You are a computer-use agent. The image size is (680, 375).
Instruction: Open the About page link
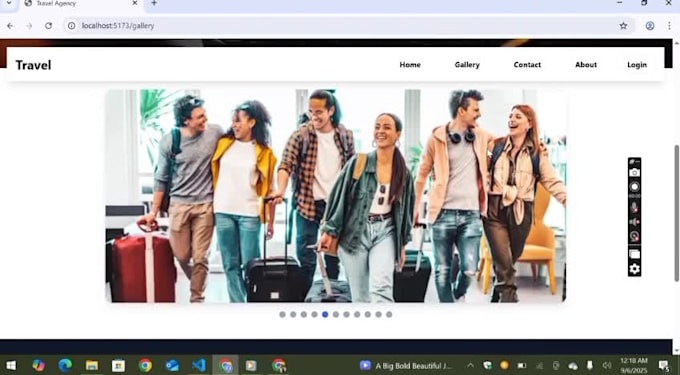coord(586,65)
